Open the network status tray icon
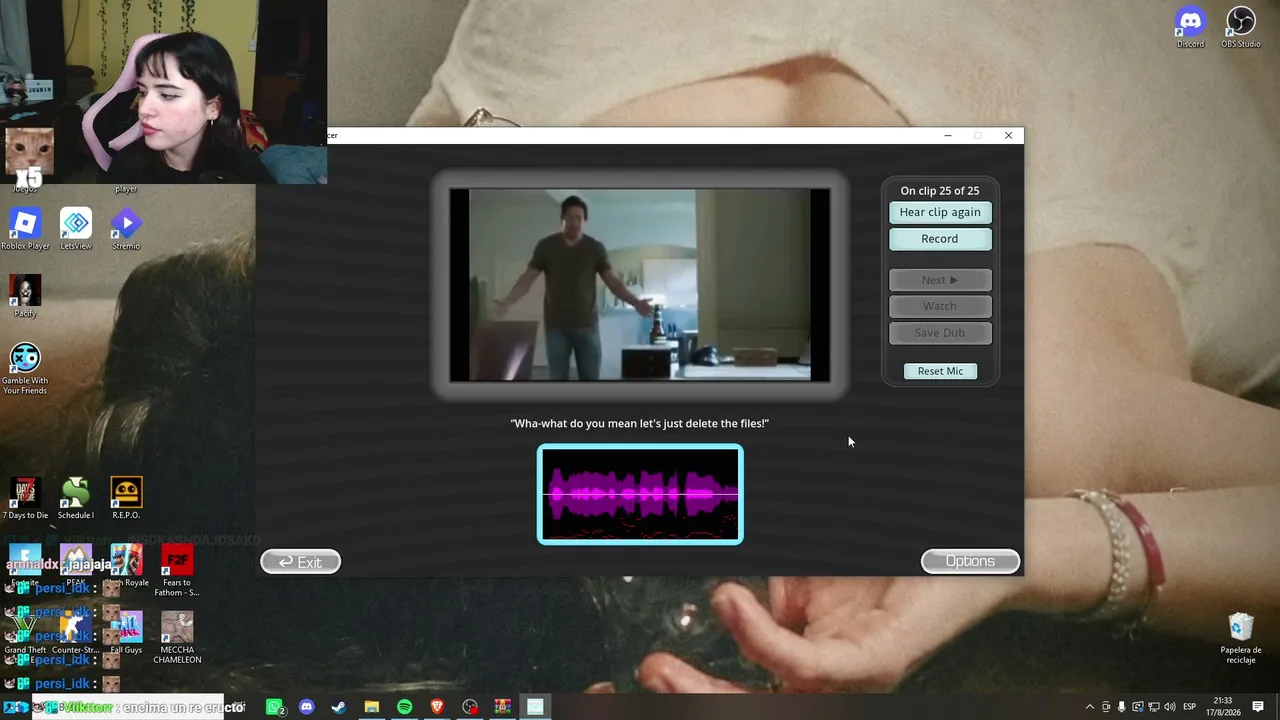The width and height of the screenshot is (1280, 720). [x=1154, y=707]
